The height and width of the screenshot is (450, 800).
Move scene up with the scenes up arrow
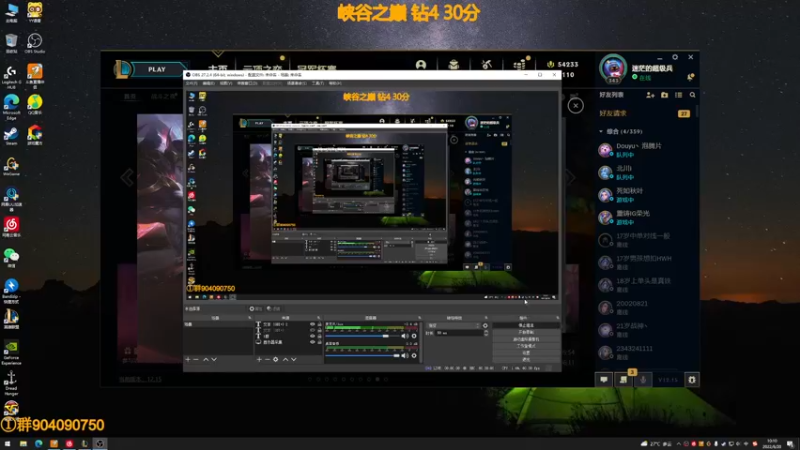tap(206, 360)
